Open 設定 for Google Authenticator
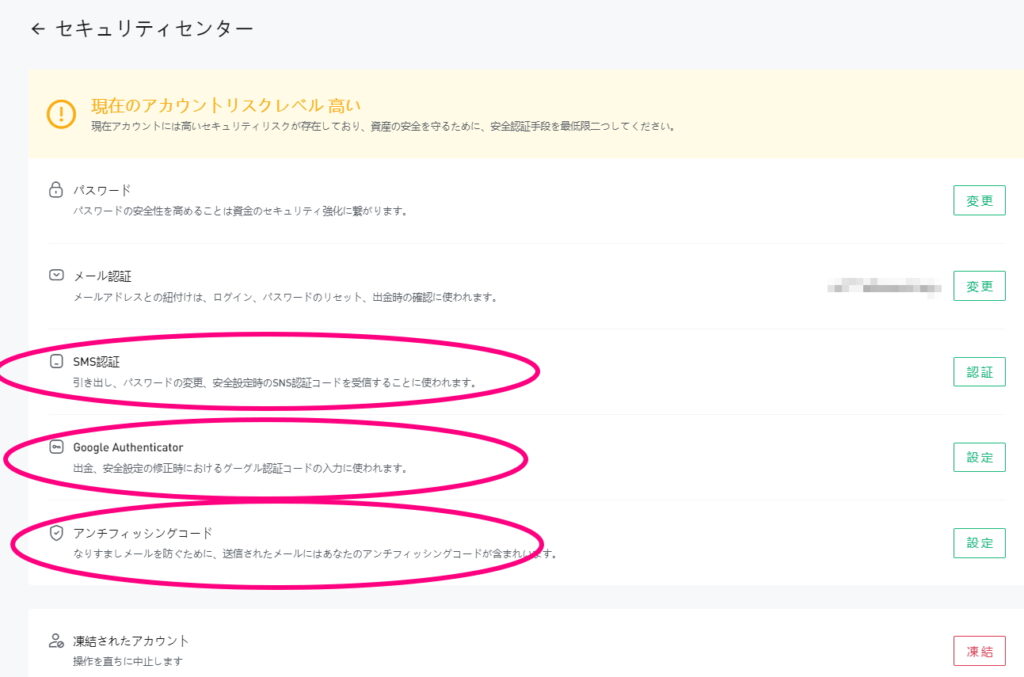This screenshot has height=677, width=1024. [x=978, y=457]
